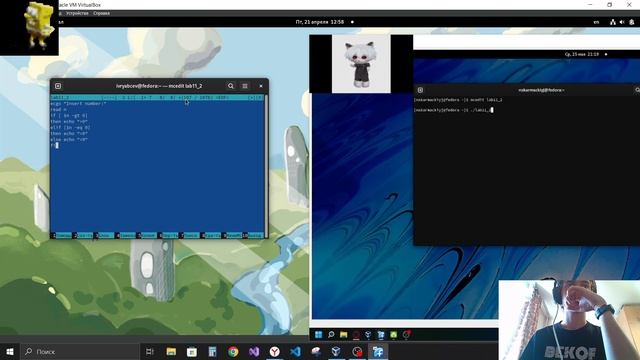Open the Paint icon on the taskbar
This screenshot has height=360, width=640.
(316, 351)
